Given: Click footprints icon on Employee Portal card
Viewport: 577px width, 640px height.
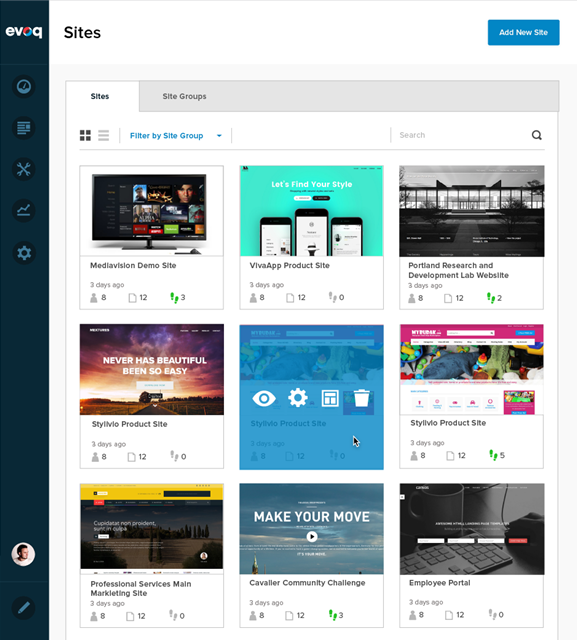Looking at the screenshot, I should click(x=493, y=614).
